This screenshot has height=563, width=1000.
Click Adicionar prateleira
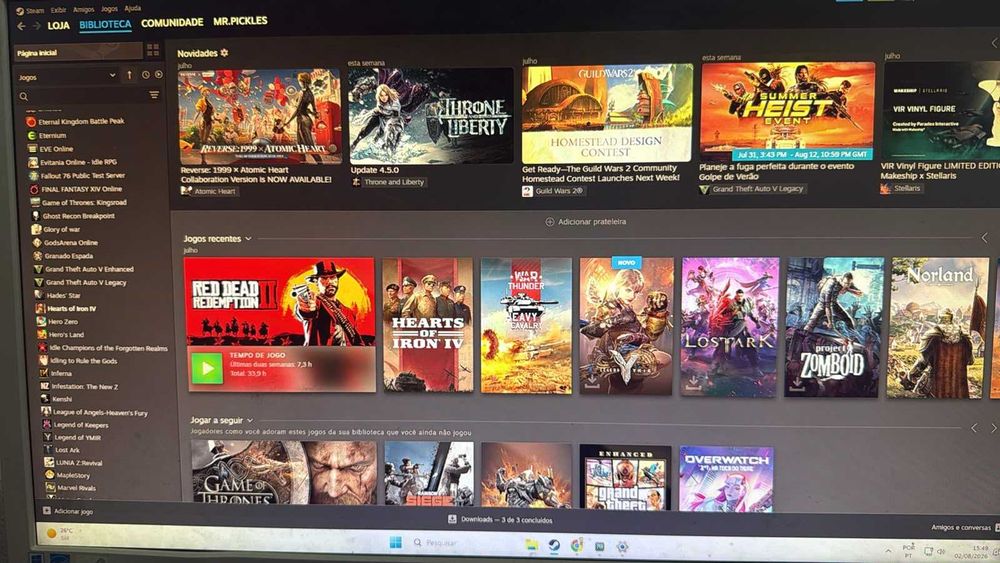(x=586, y=222)
